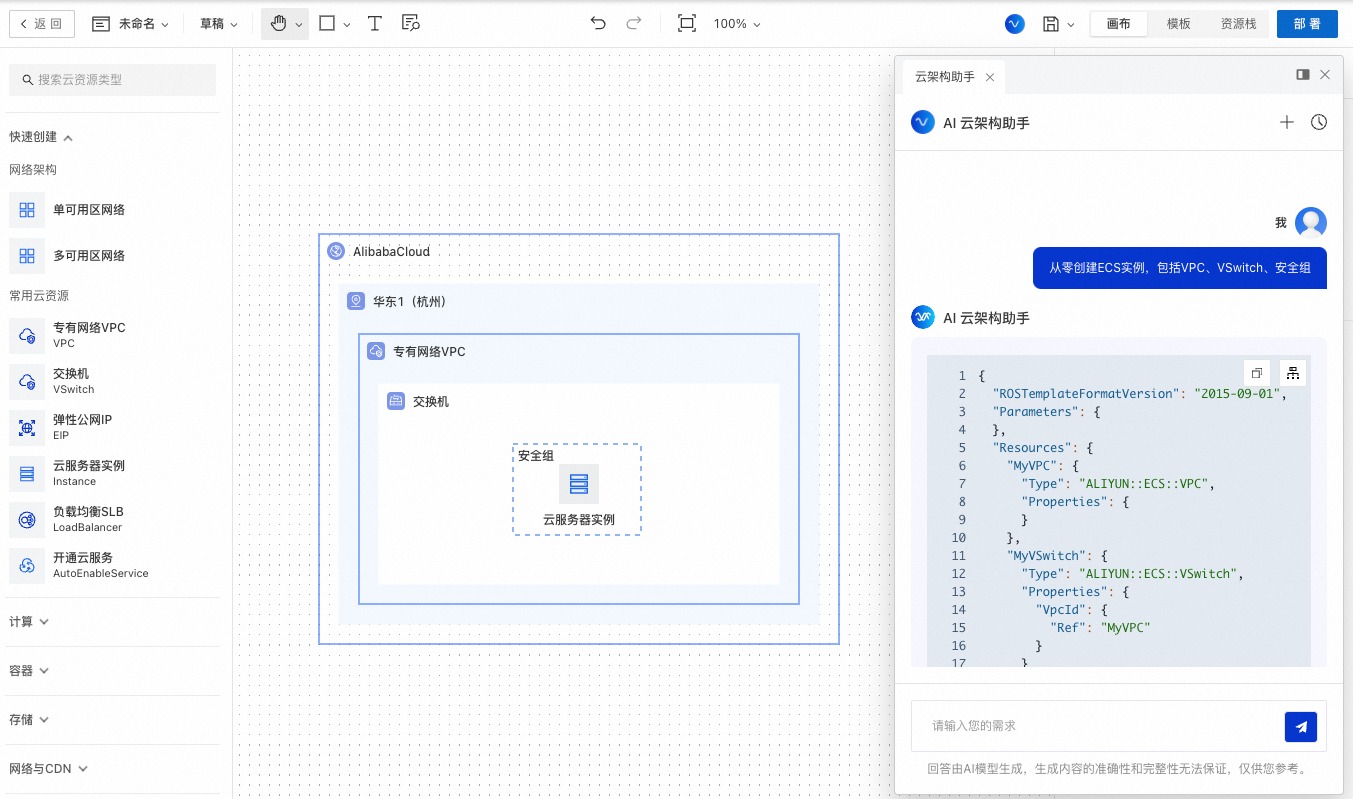Open AI assistant icon in top toolbar

1015,24
